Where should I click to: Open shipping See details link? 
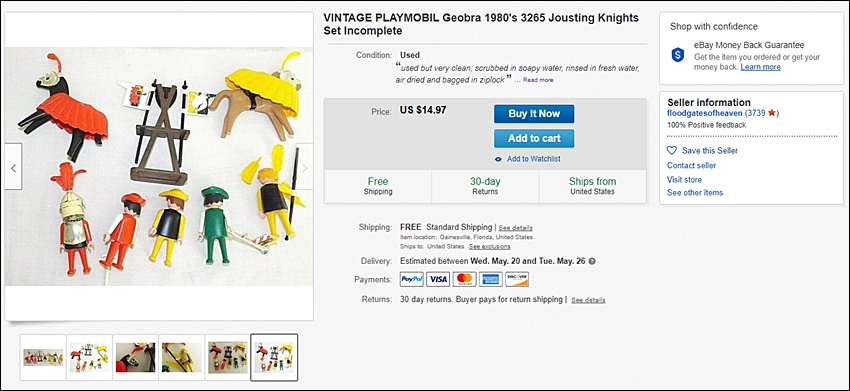click(x=516, y=228)
